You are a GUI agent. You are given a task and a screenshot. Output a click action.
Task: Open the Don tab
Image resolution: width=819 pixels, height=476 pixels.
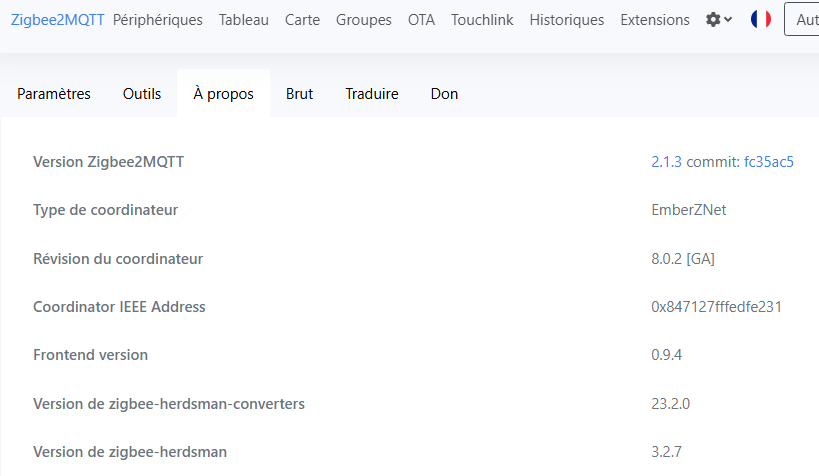(x=444, y=94)
